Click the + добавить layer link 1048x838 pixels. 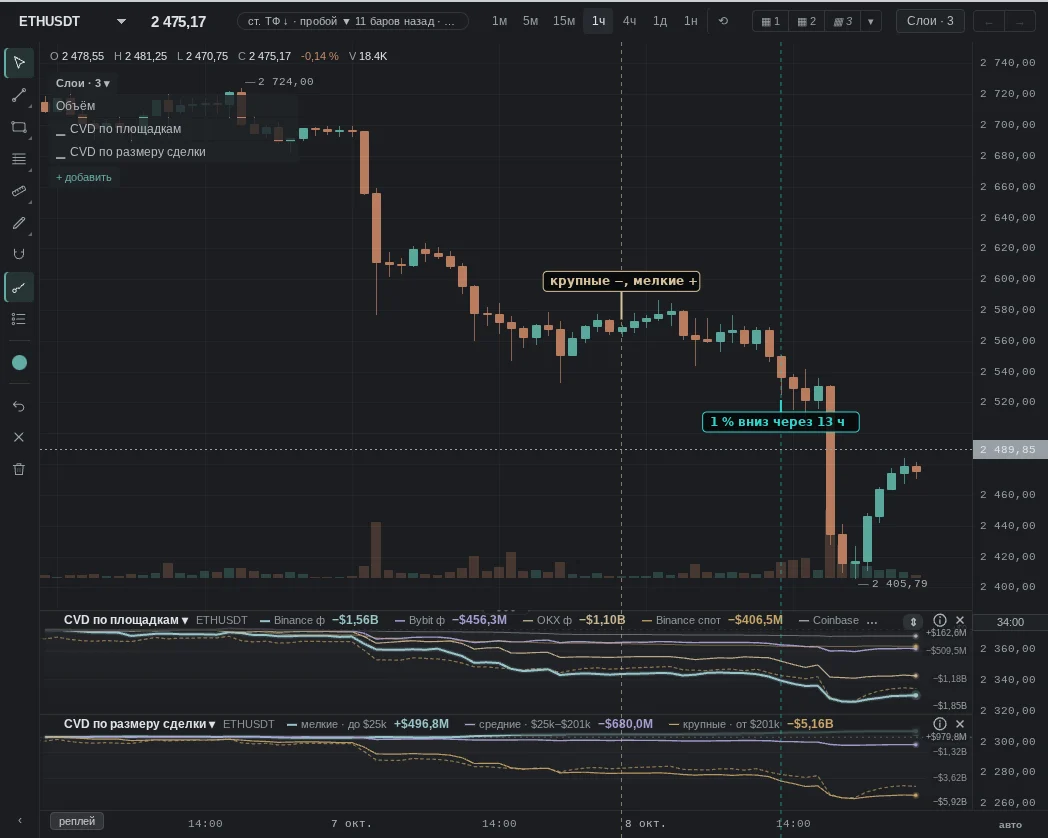(x=84, y=177)
